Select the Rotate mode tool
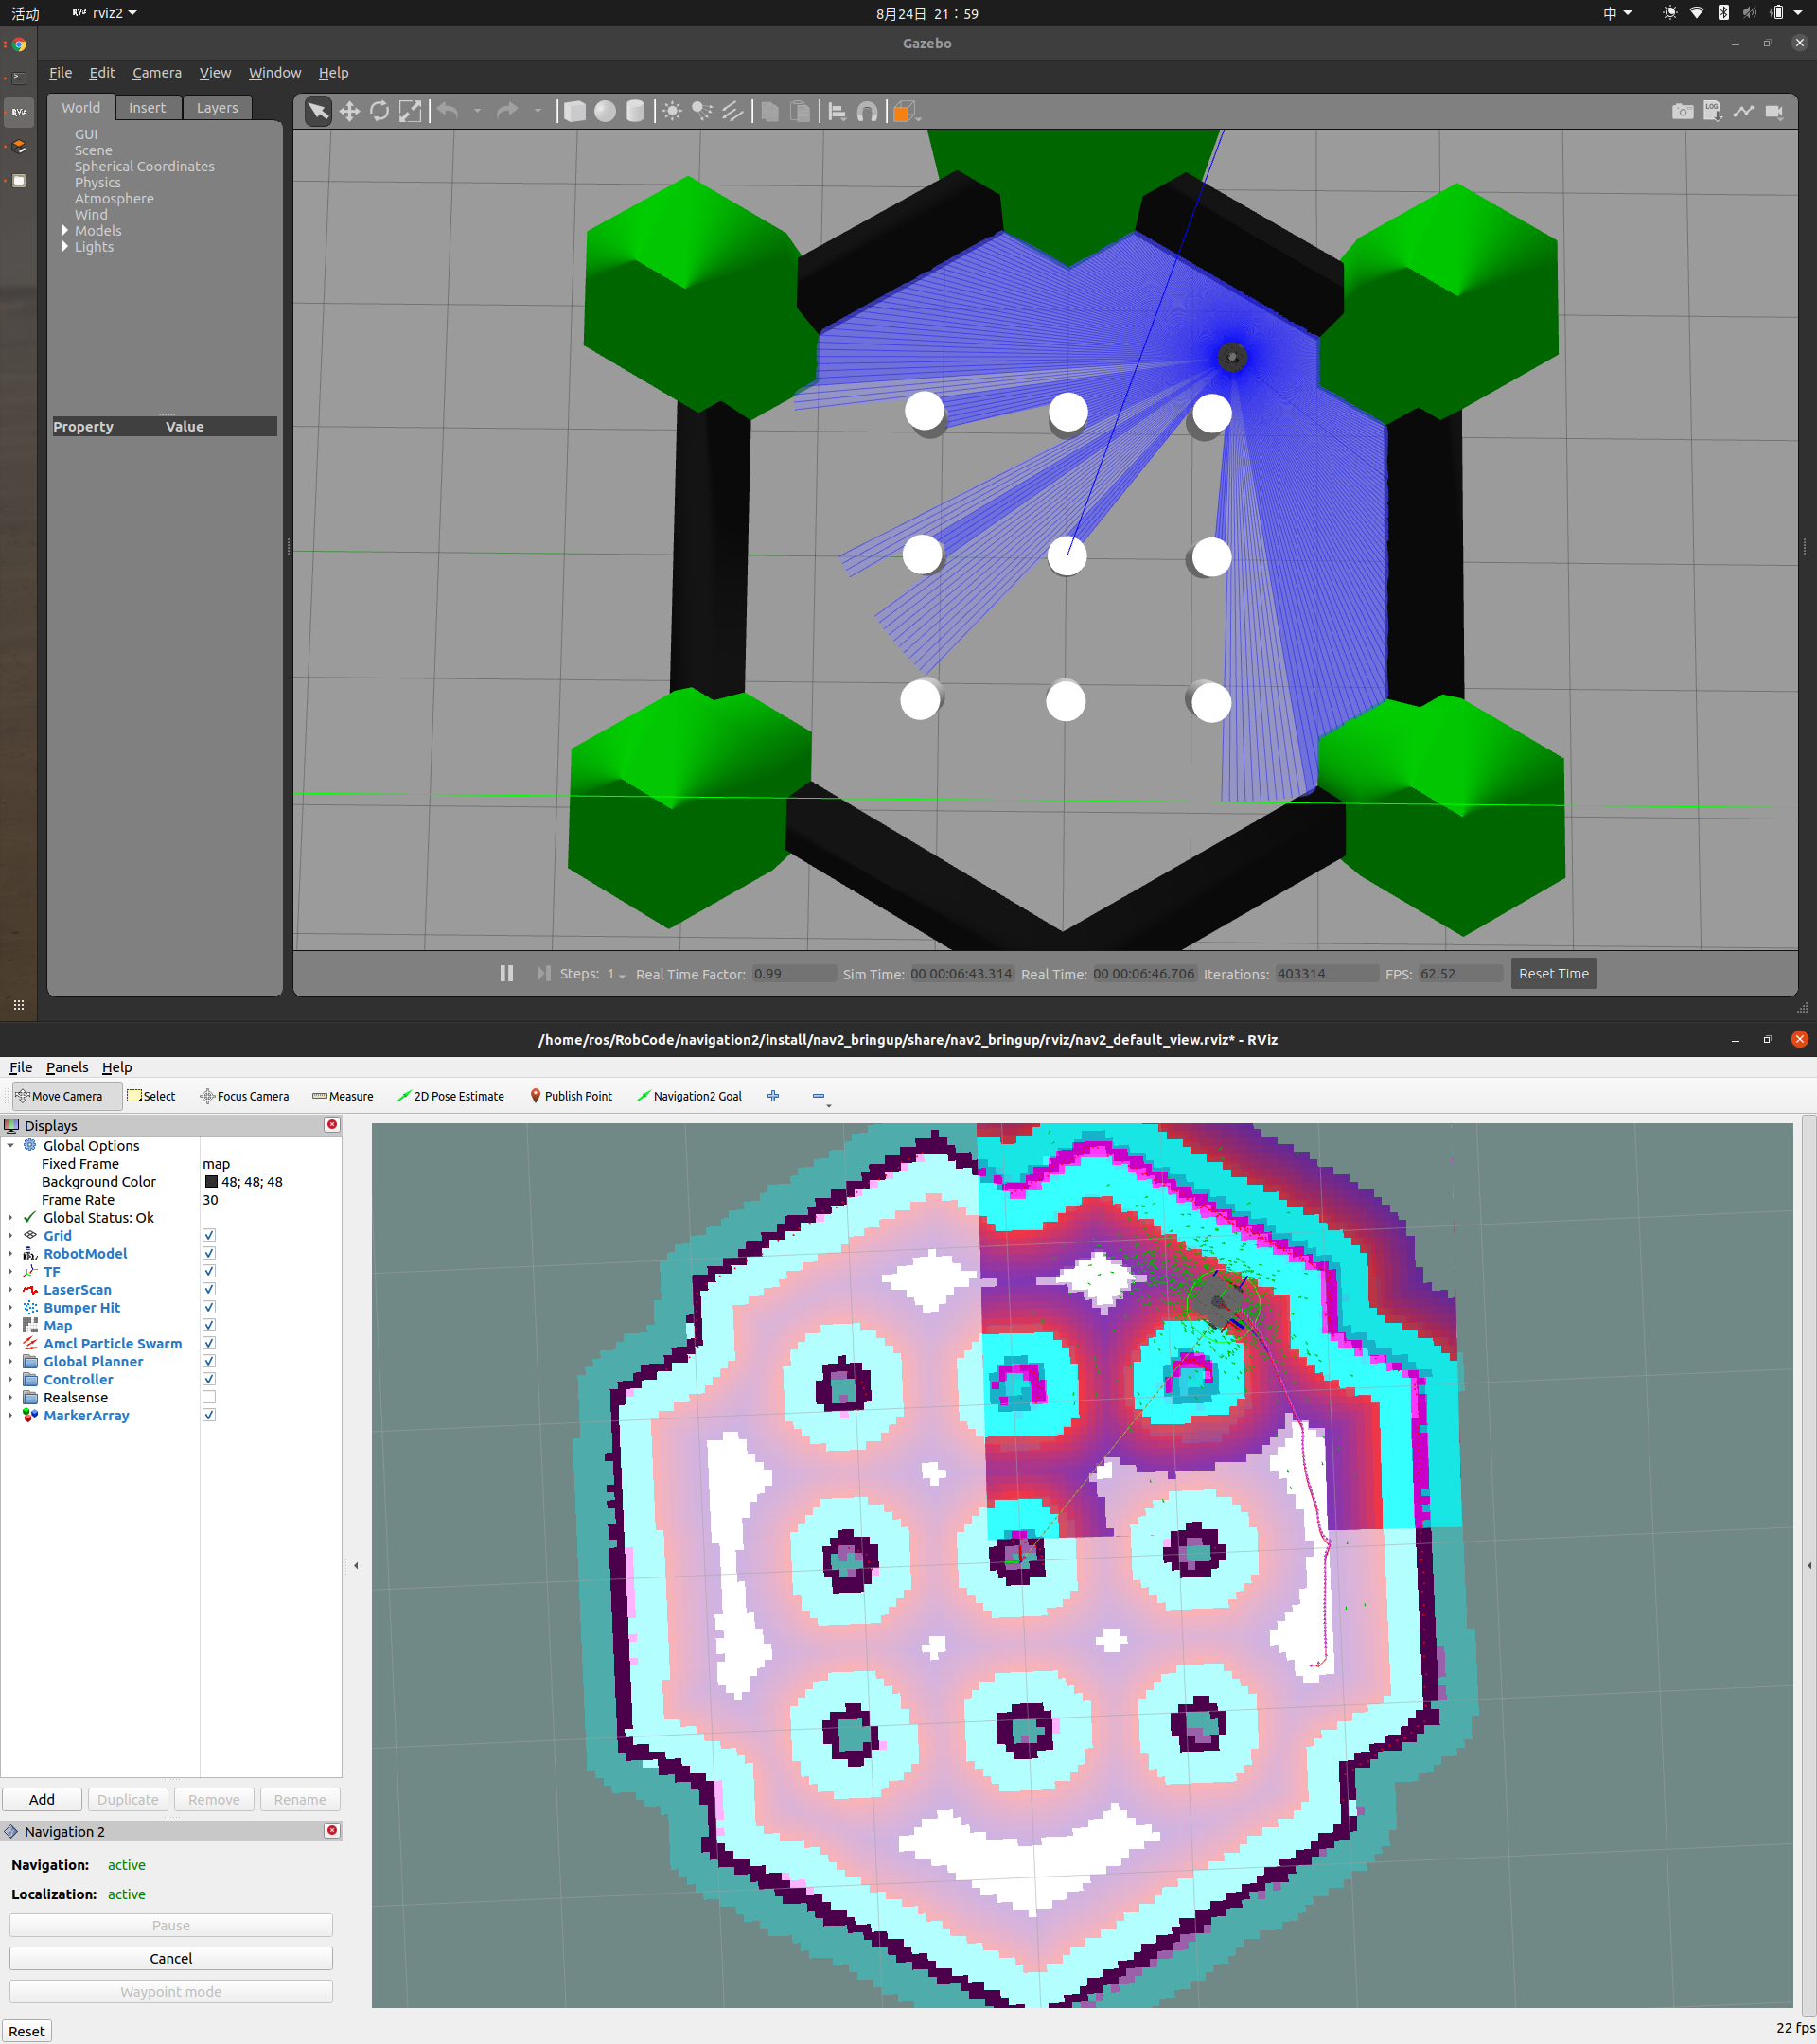The image size is (1817, 2044). point(379,111)
